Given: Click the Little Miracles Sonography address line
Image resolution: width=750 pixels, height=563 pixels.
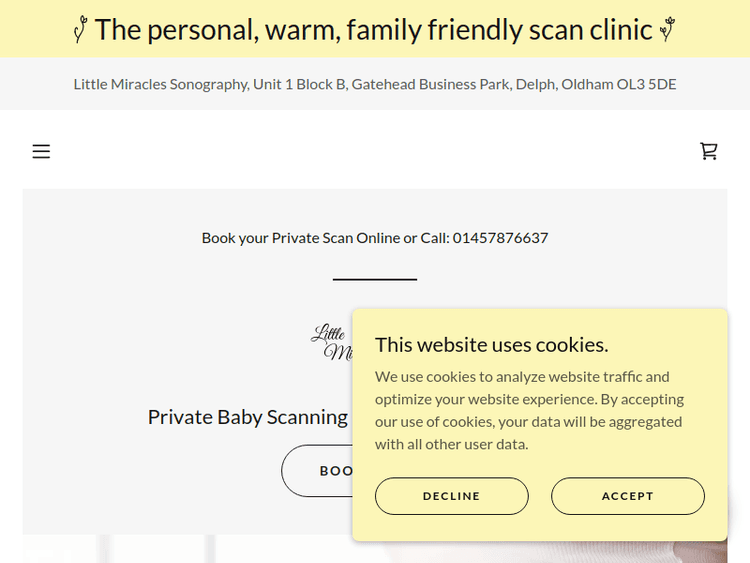Looking at the screenshot, I should click(375, 84).
